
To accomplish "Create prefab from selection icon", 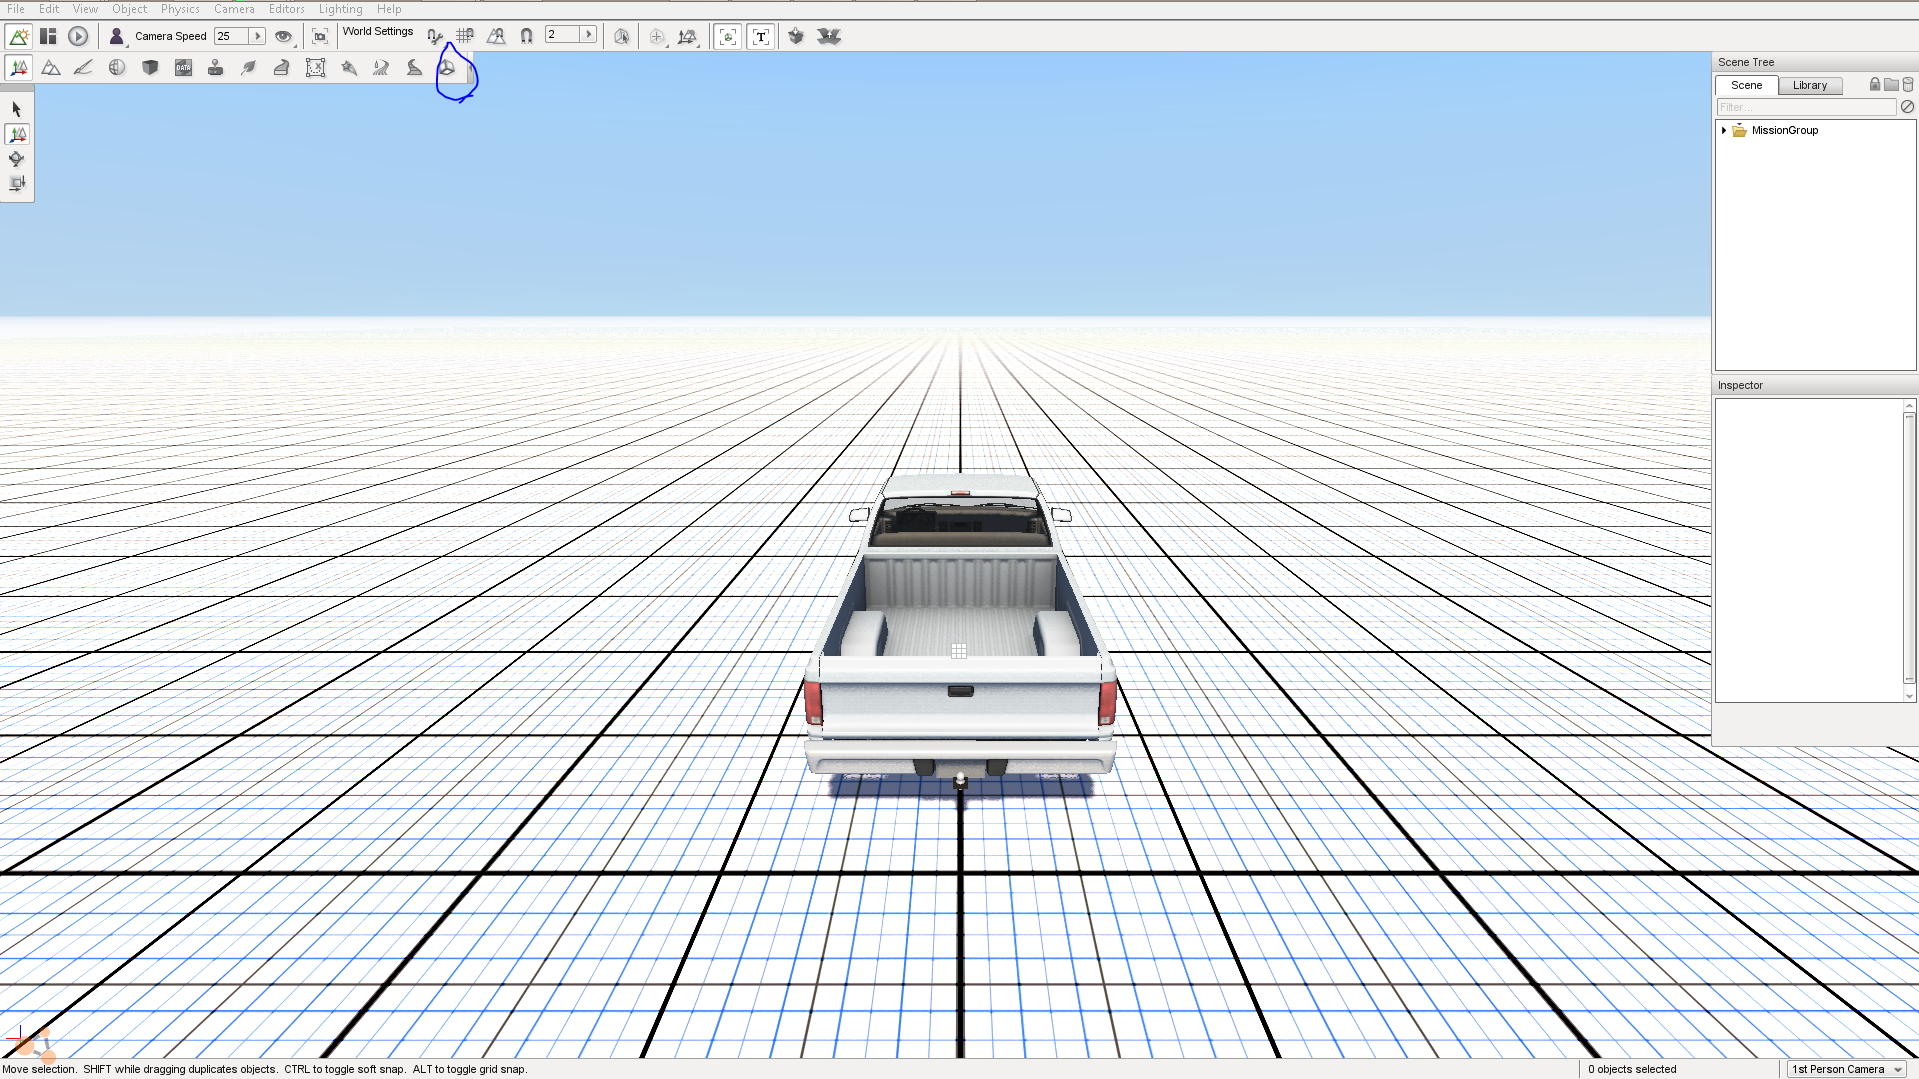I will (x=796, y=37).
